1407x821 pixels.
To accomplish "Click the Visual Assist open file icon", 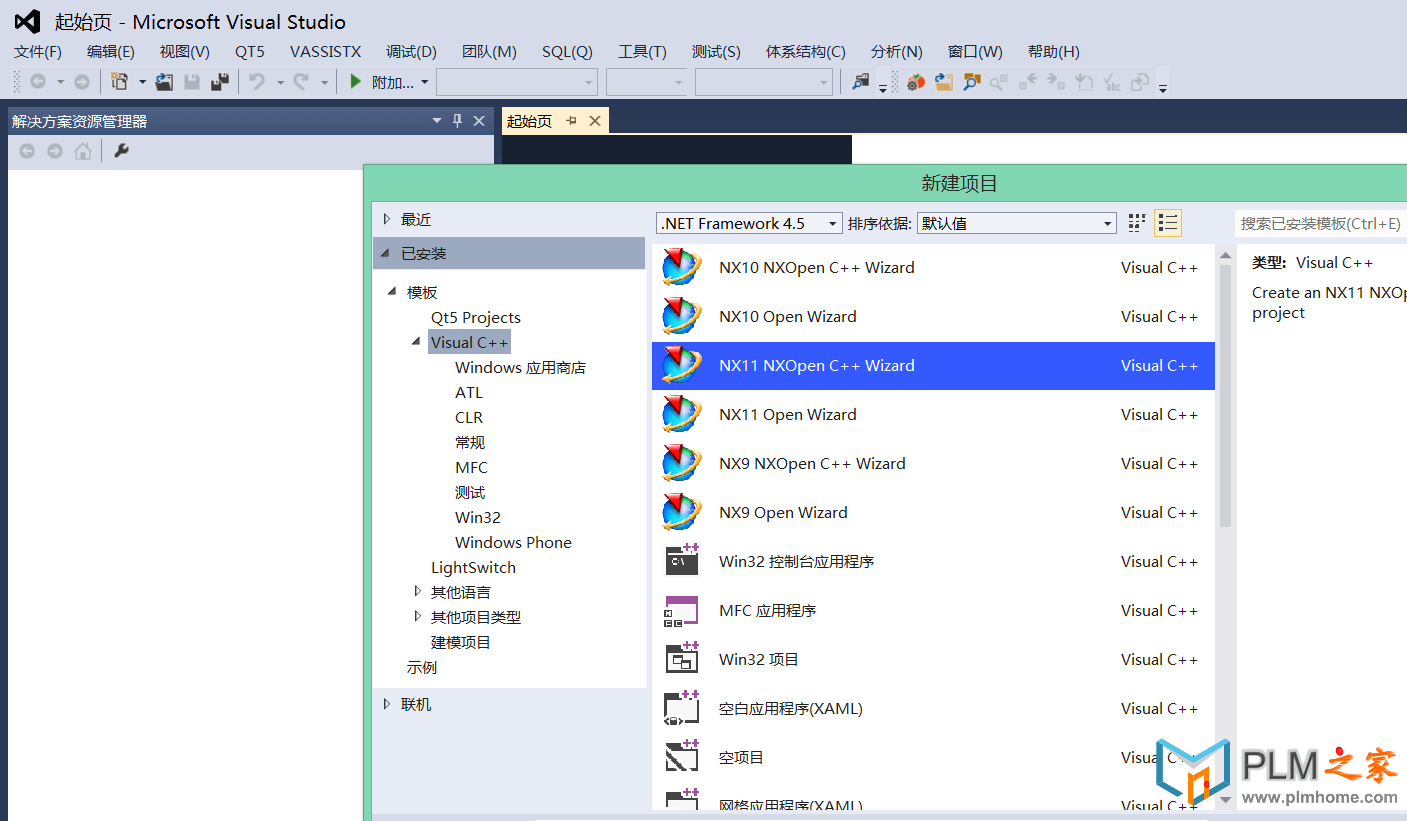I will click(x=943, y=82).
